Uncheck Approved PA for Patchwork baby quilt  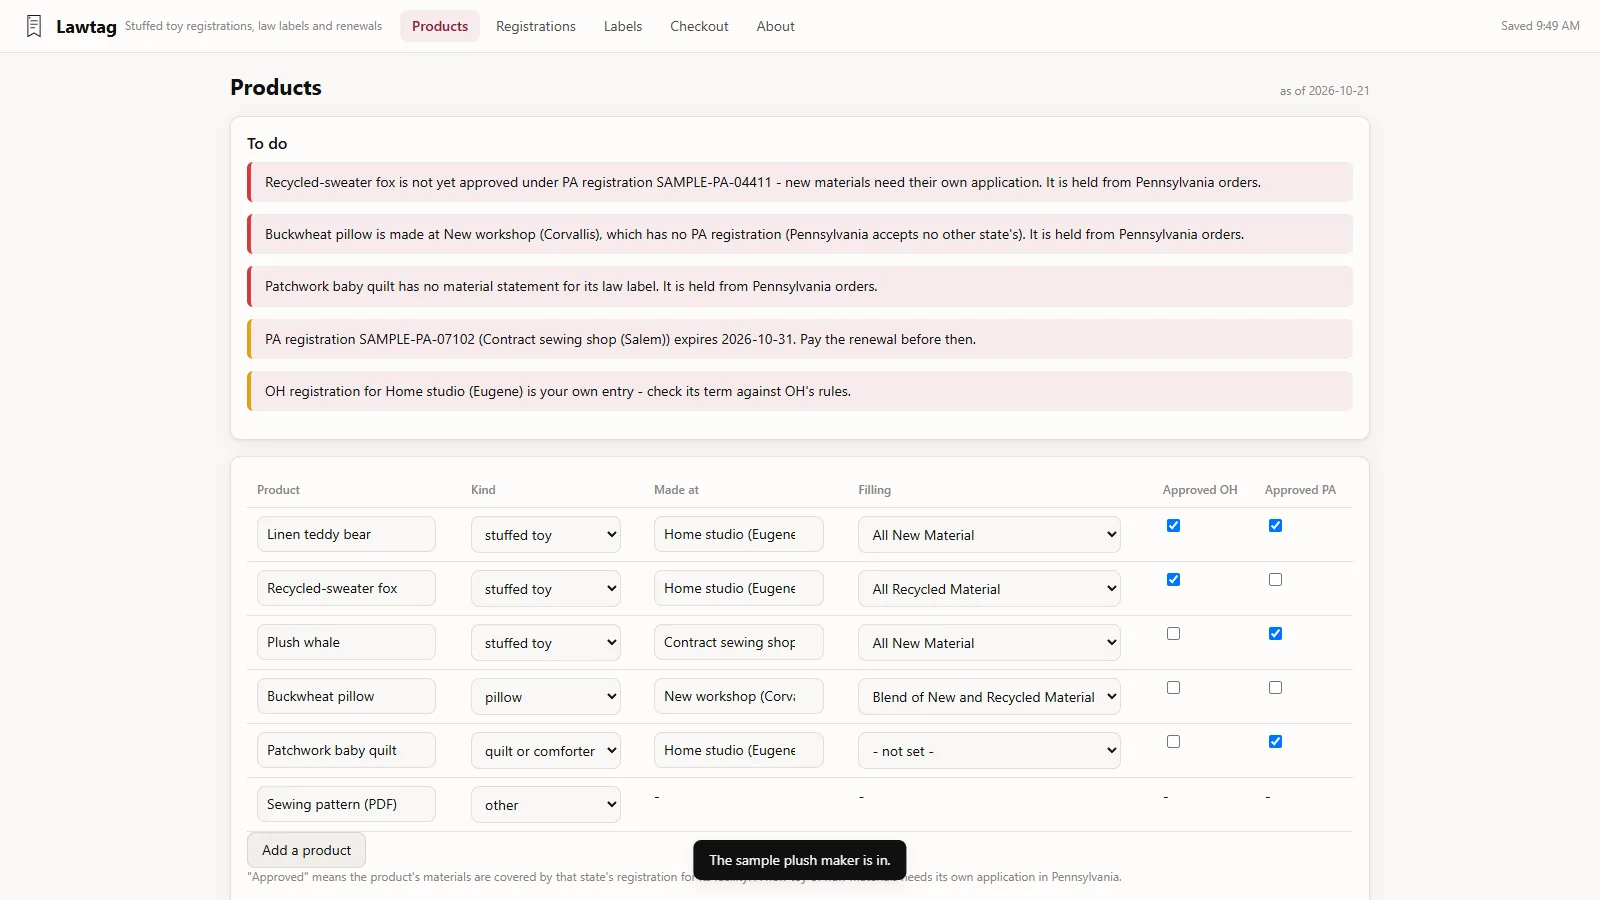[1275, 742]
